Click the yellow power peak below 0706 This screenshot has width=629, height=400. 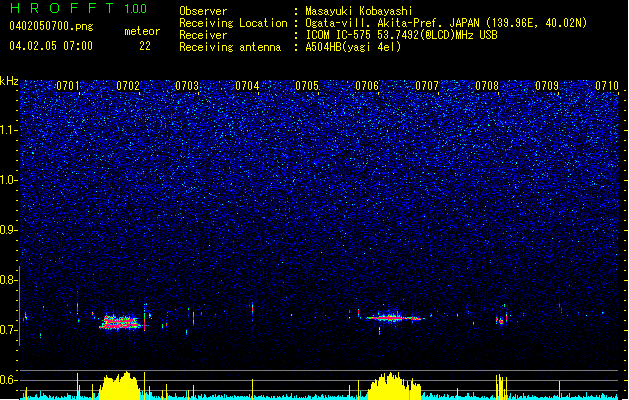pyautogui.click(x=394, y=386)
